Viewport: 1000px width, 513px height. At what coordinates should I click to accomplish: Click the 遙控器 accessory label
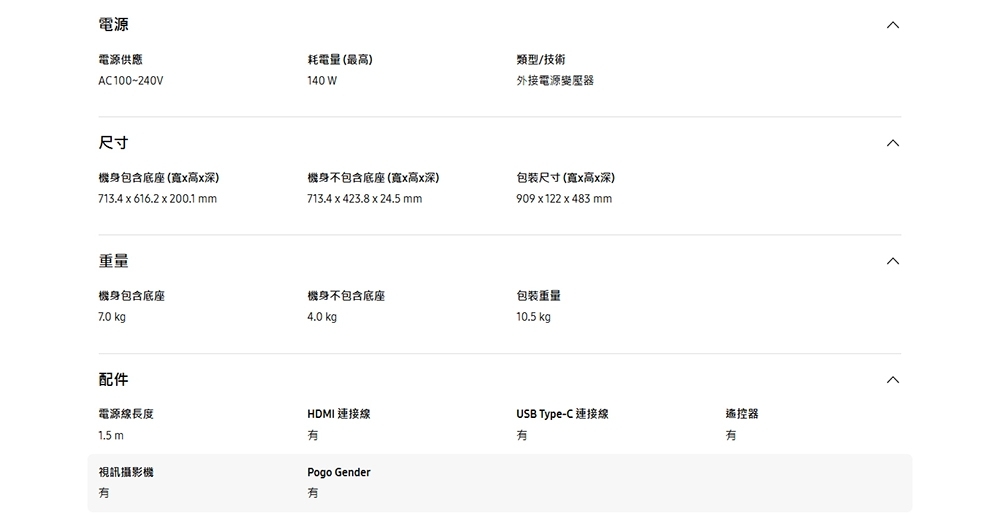pyautogui.click(x=742, y=414)
